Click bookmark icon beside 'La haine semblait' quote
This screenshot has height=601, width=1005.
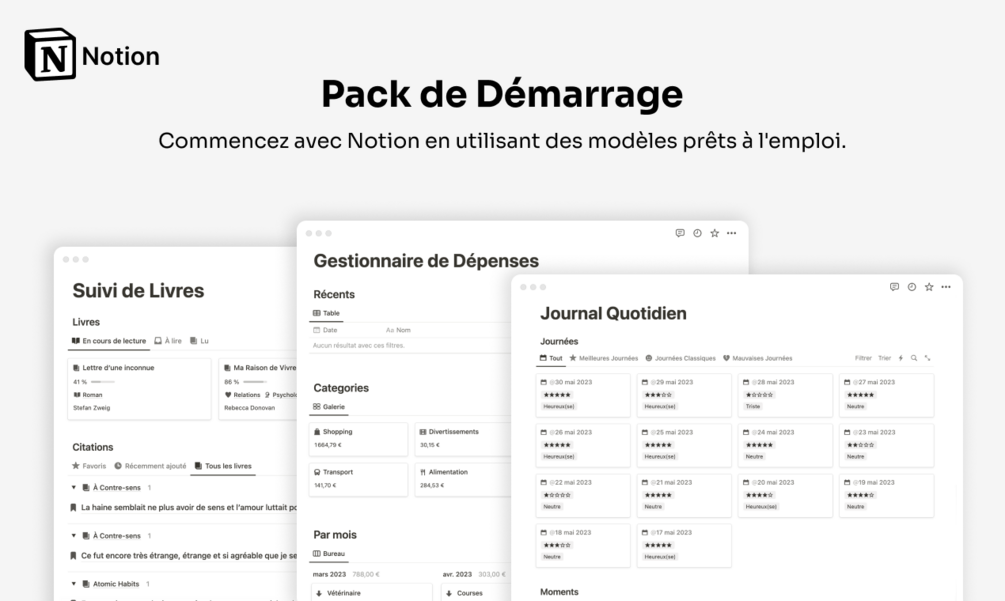click(73, 507)
